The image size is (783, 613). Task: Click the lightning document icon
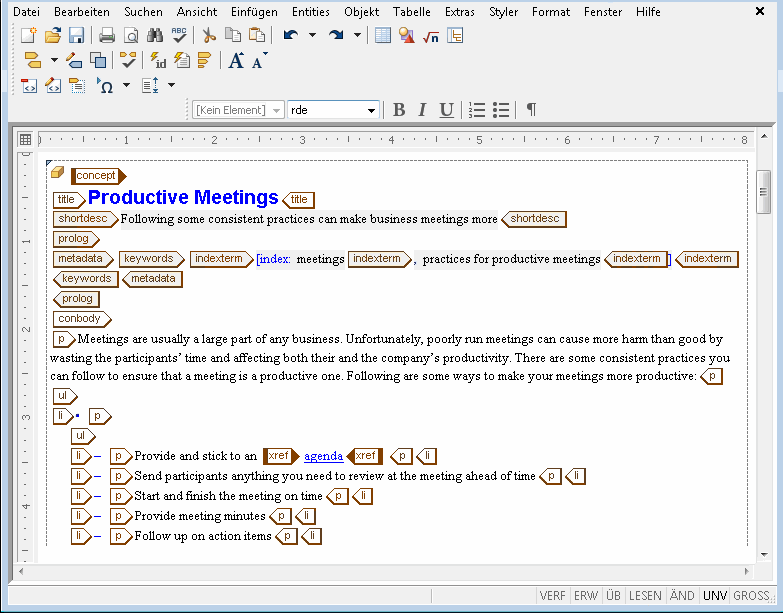coord(182,60)
